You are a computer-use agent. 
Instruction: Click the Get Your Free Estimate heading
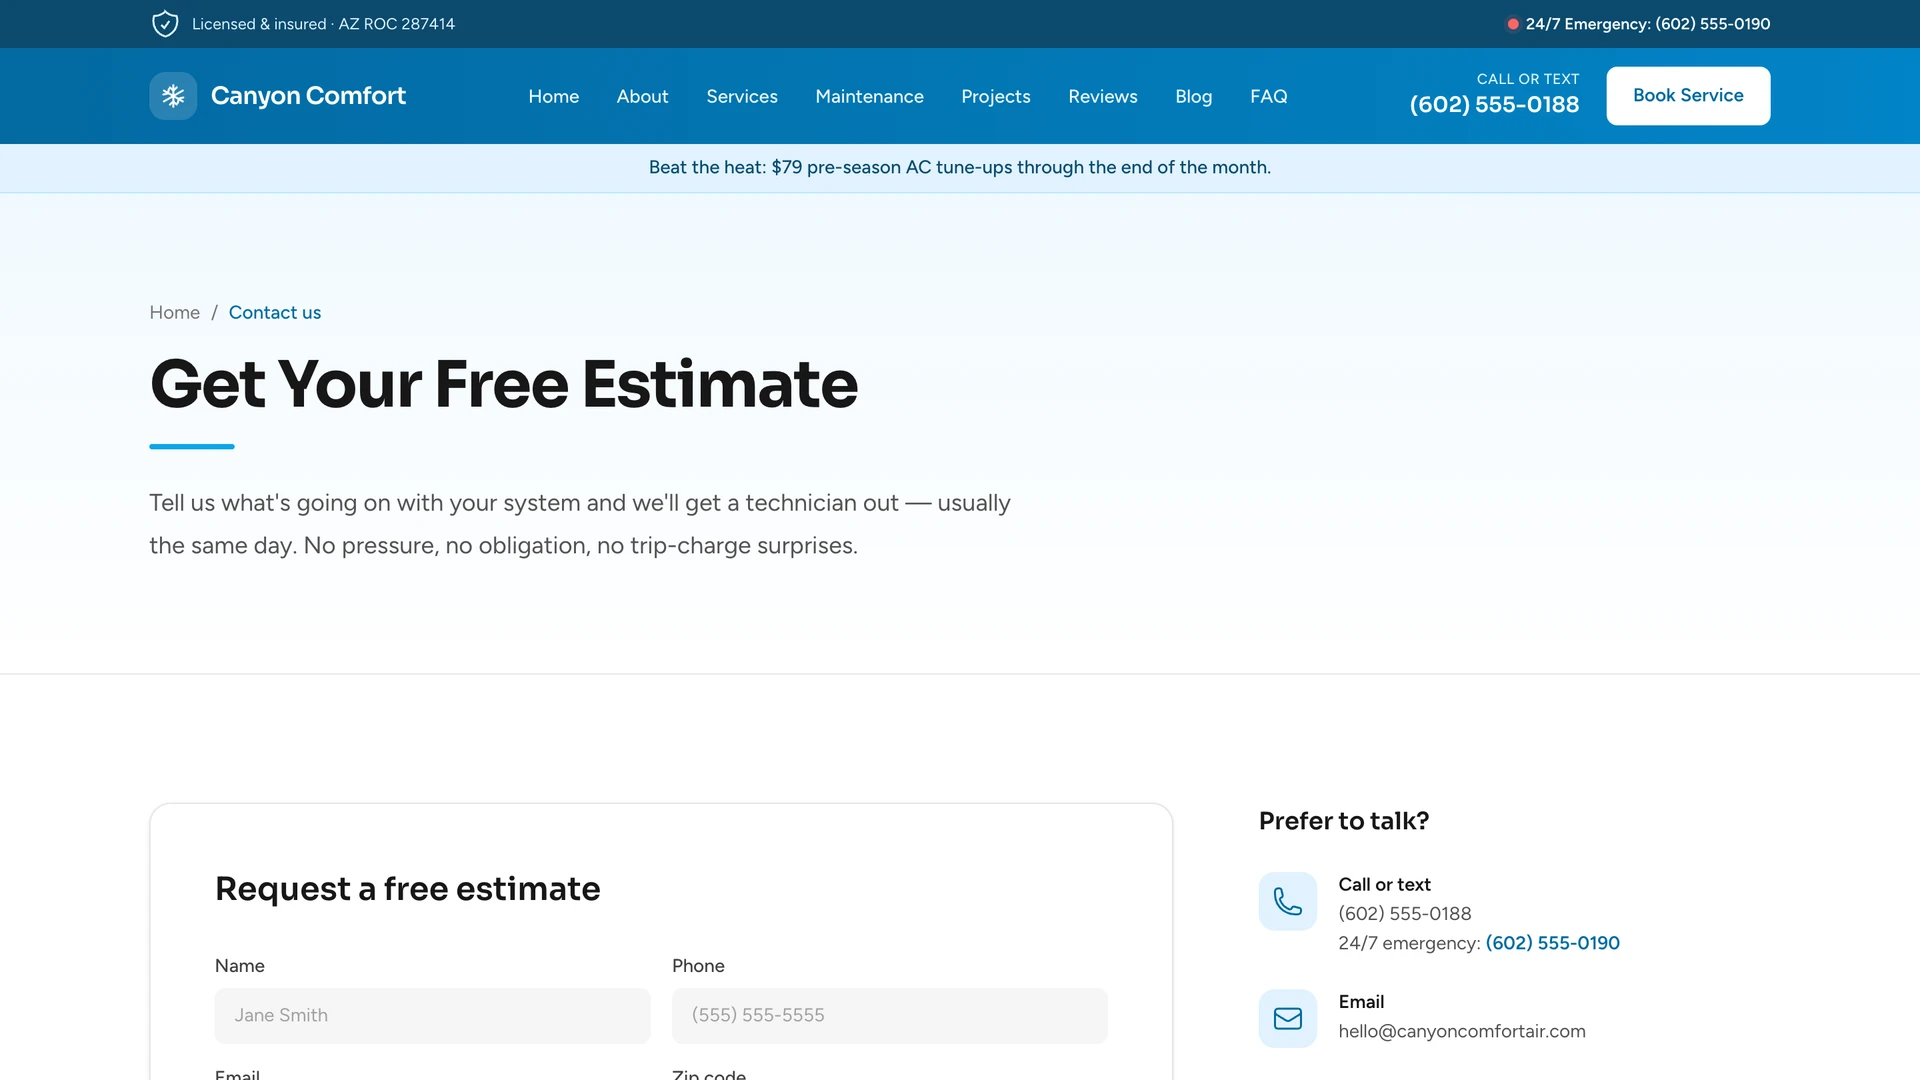(504, 385)
